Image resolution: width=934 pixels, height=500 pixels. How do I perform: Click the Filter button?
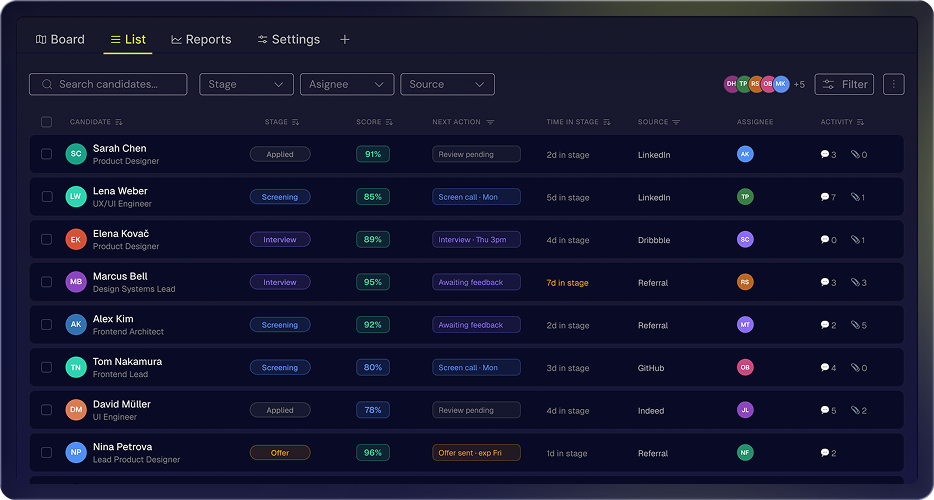(844, 84)
